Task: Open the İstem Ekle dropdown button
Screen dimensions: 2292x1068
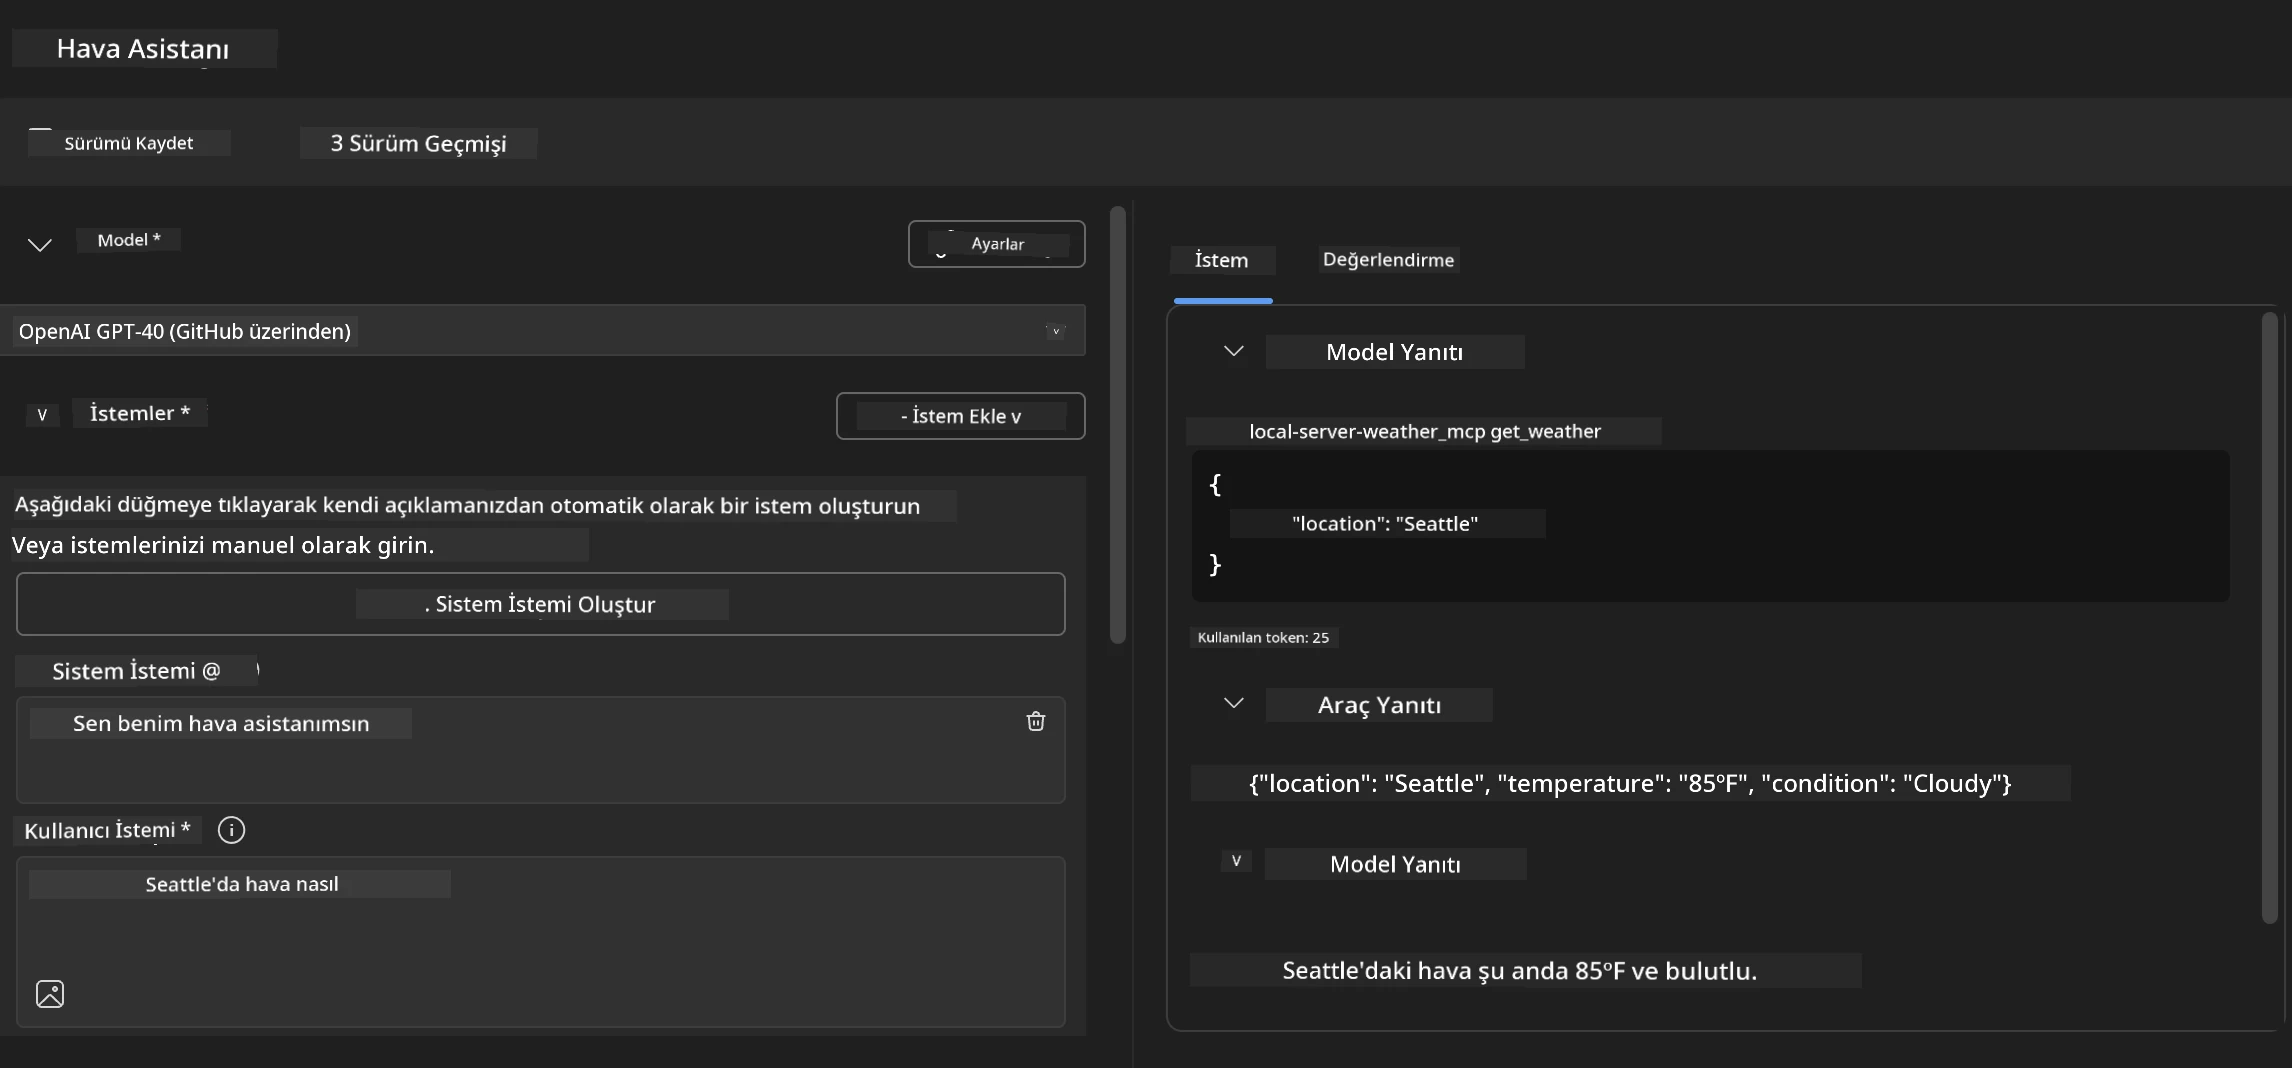Action: point(960,416)
